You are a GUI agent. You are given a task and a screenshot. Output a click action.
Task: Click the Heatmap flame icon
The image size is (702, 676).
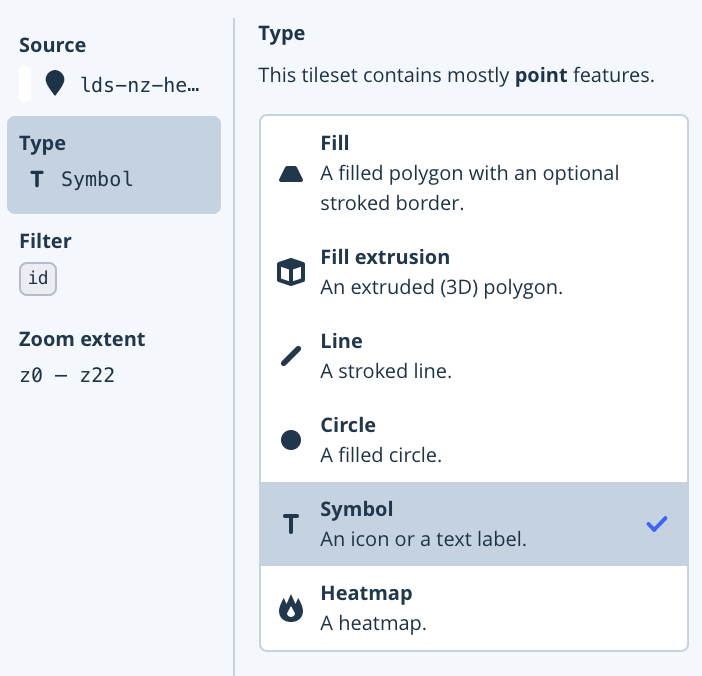pos(291,608)
